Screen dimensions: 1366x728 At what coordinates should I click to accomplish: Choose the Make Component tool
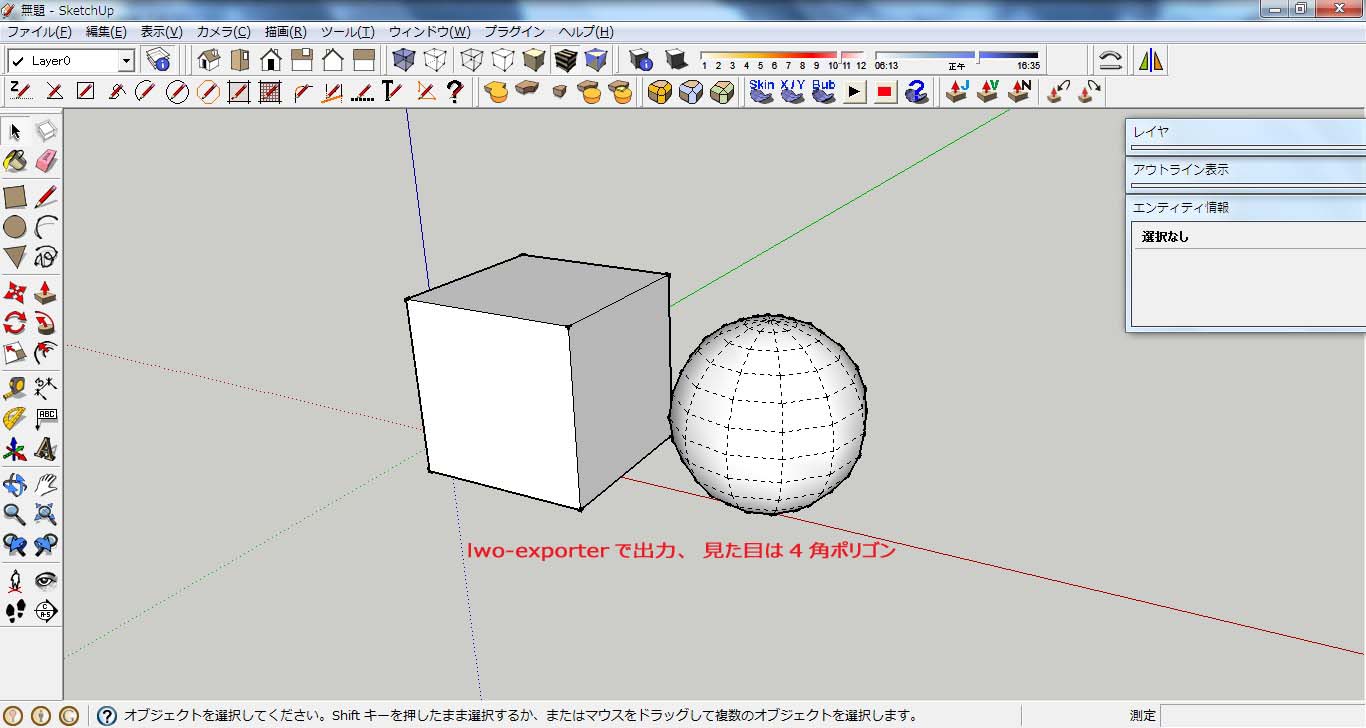click(x=46, y=131)
